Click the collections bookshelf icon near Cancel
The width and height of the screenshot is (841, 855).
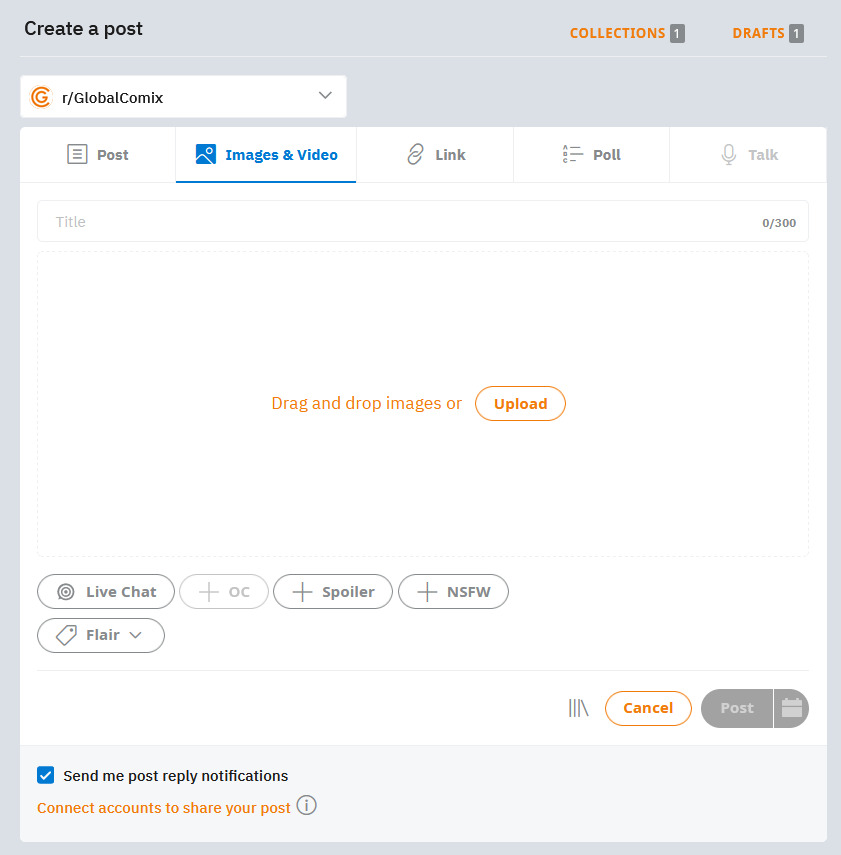578,708
